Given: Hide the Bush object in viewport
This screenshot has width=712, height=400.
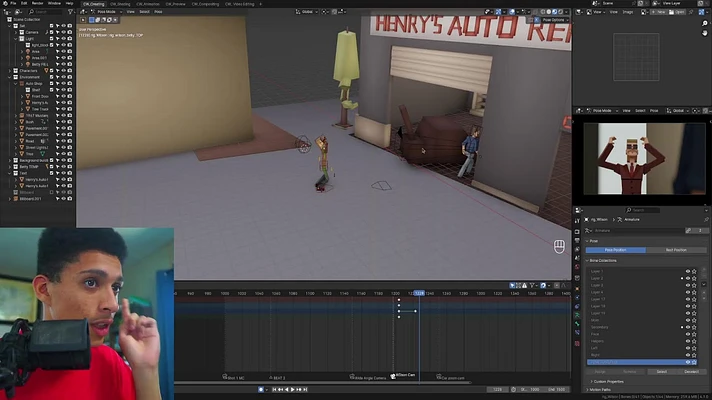Looking at the screenshot, I should (64, 122).
